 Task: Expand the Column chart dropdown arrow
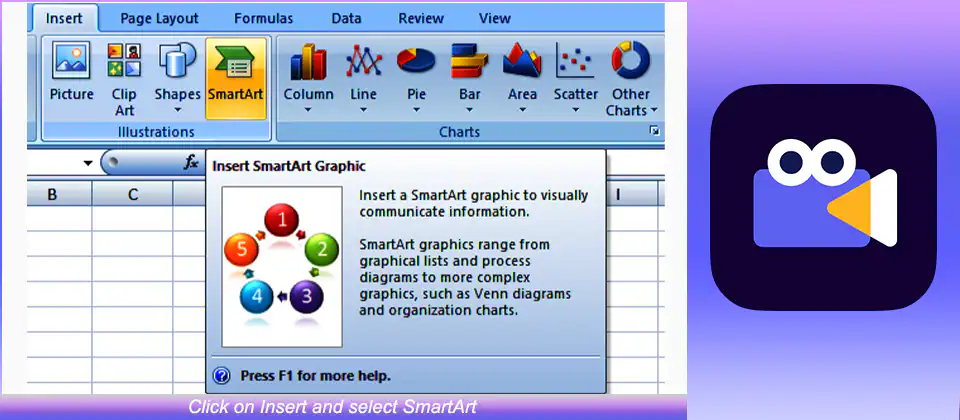click(308, 111)
